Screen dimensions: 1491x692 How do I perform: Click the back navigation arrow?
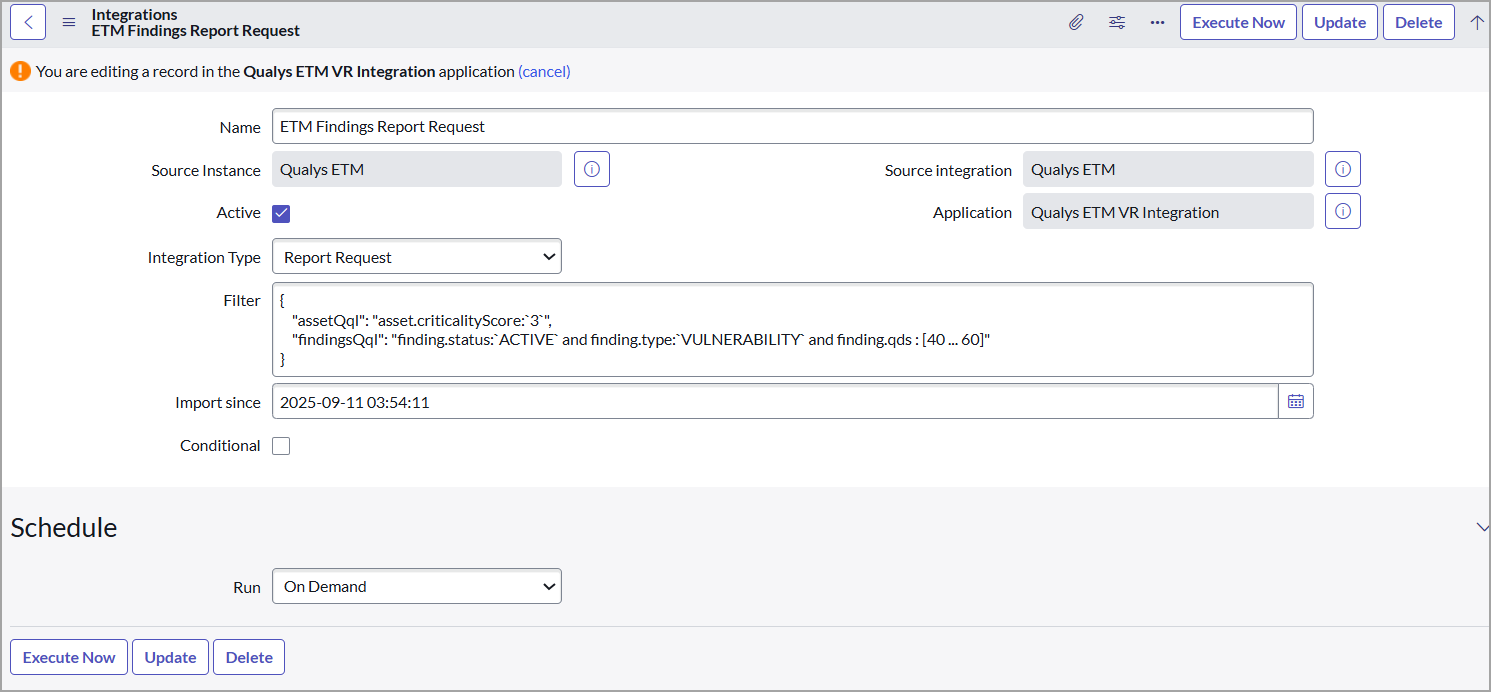point(27,21)
